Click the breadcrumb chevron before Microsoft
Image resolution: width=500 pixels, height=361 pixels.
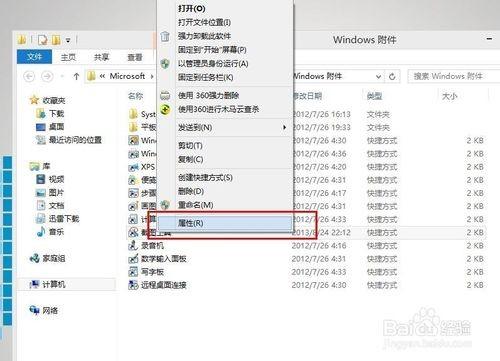click(102, 76)
